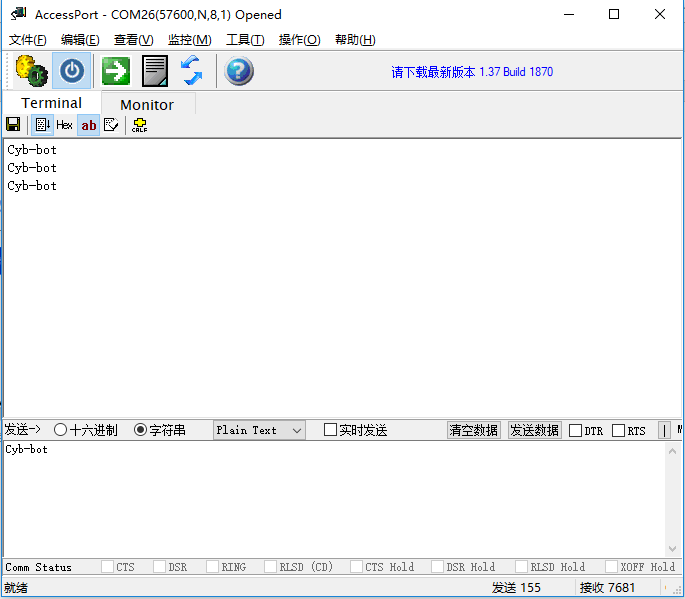
Task: Click the 发送 155 status bar counter
Action: click(516, 588)
